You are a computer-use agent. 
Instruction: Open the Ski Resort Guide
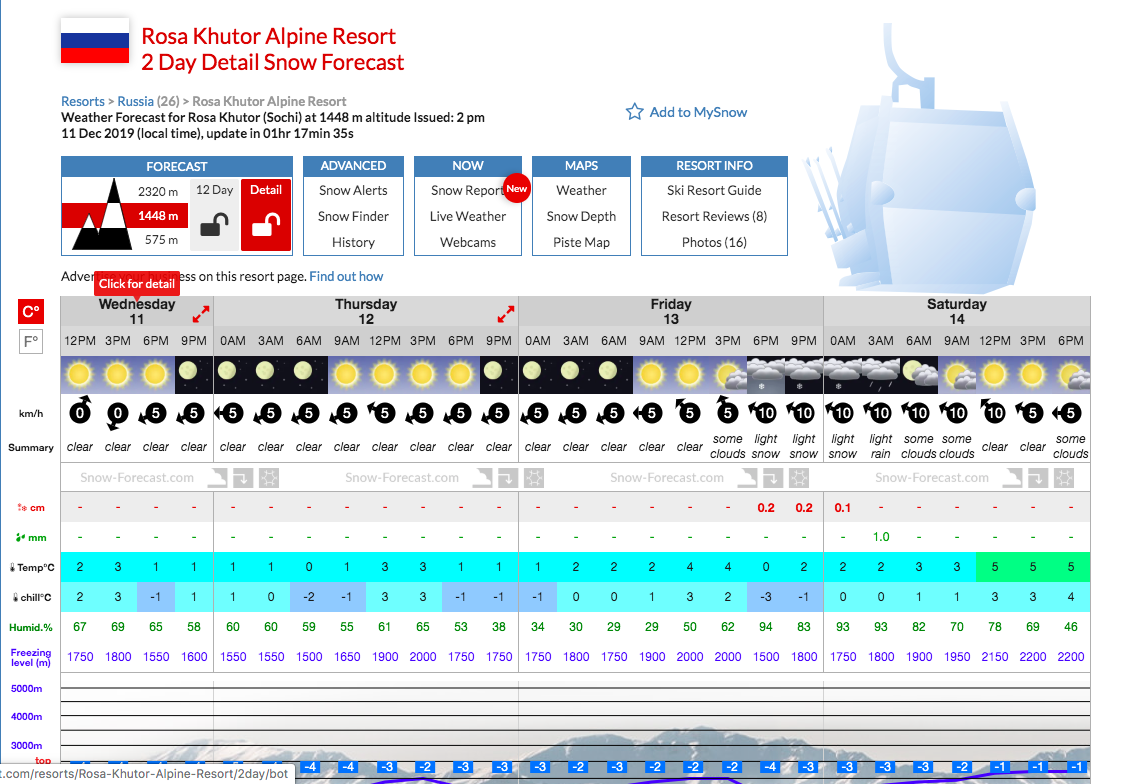pyautogui.click(x=714, y=190)
